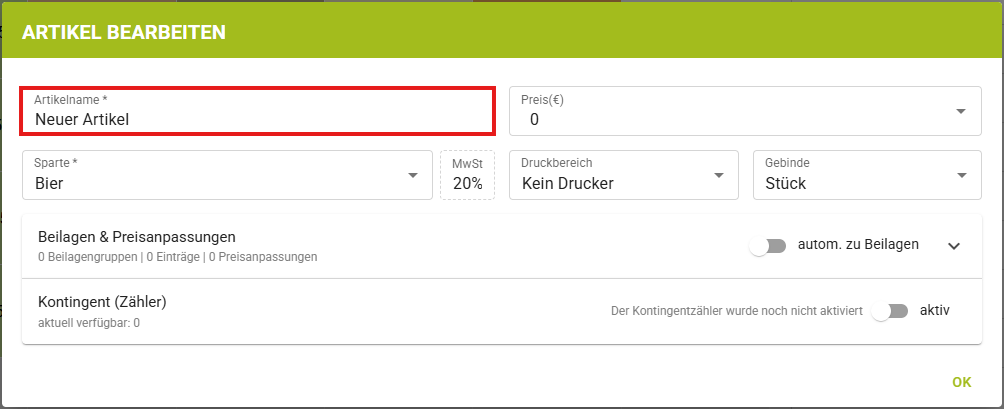Click the Artikelname field with 'Neuer Artikel'
Viewport: 1004px width, 409px height.
tap(257, 119)
